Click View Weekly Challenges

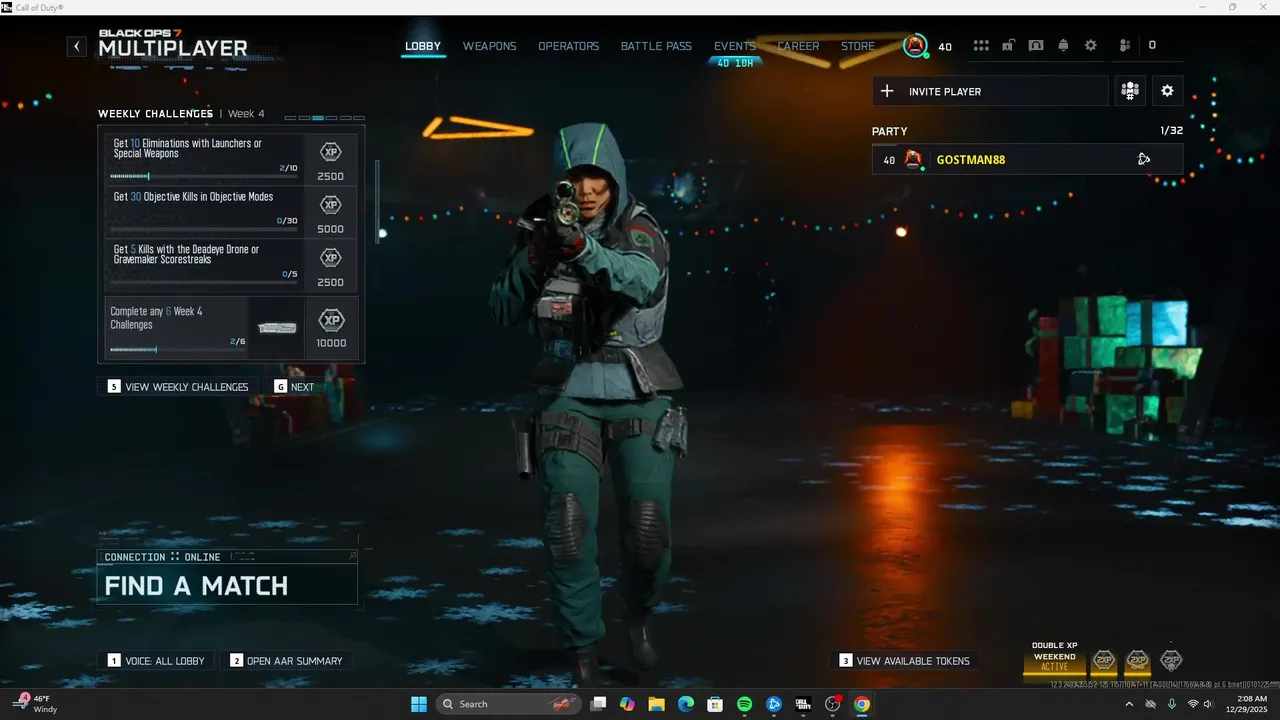pyautogui.click(x=178, y=387)
